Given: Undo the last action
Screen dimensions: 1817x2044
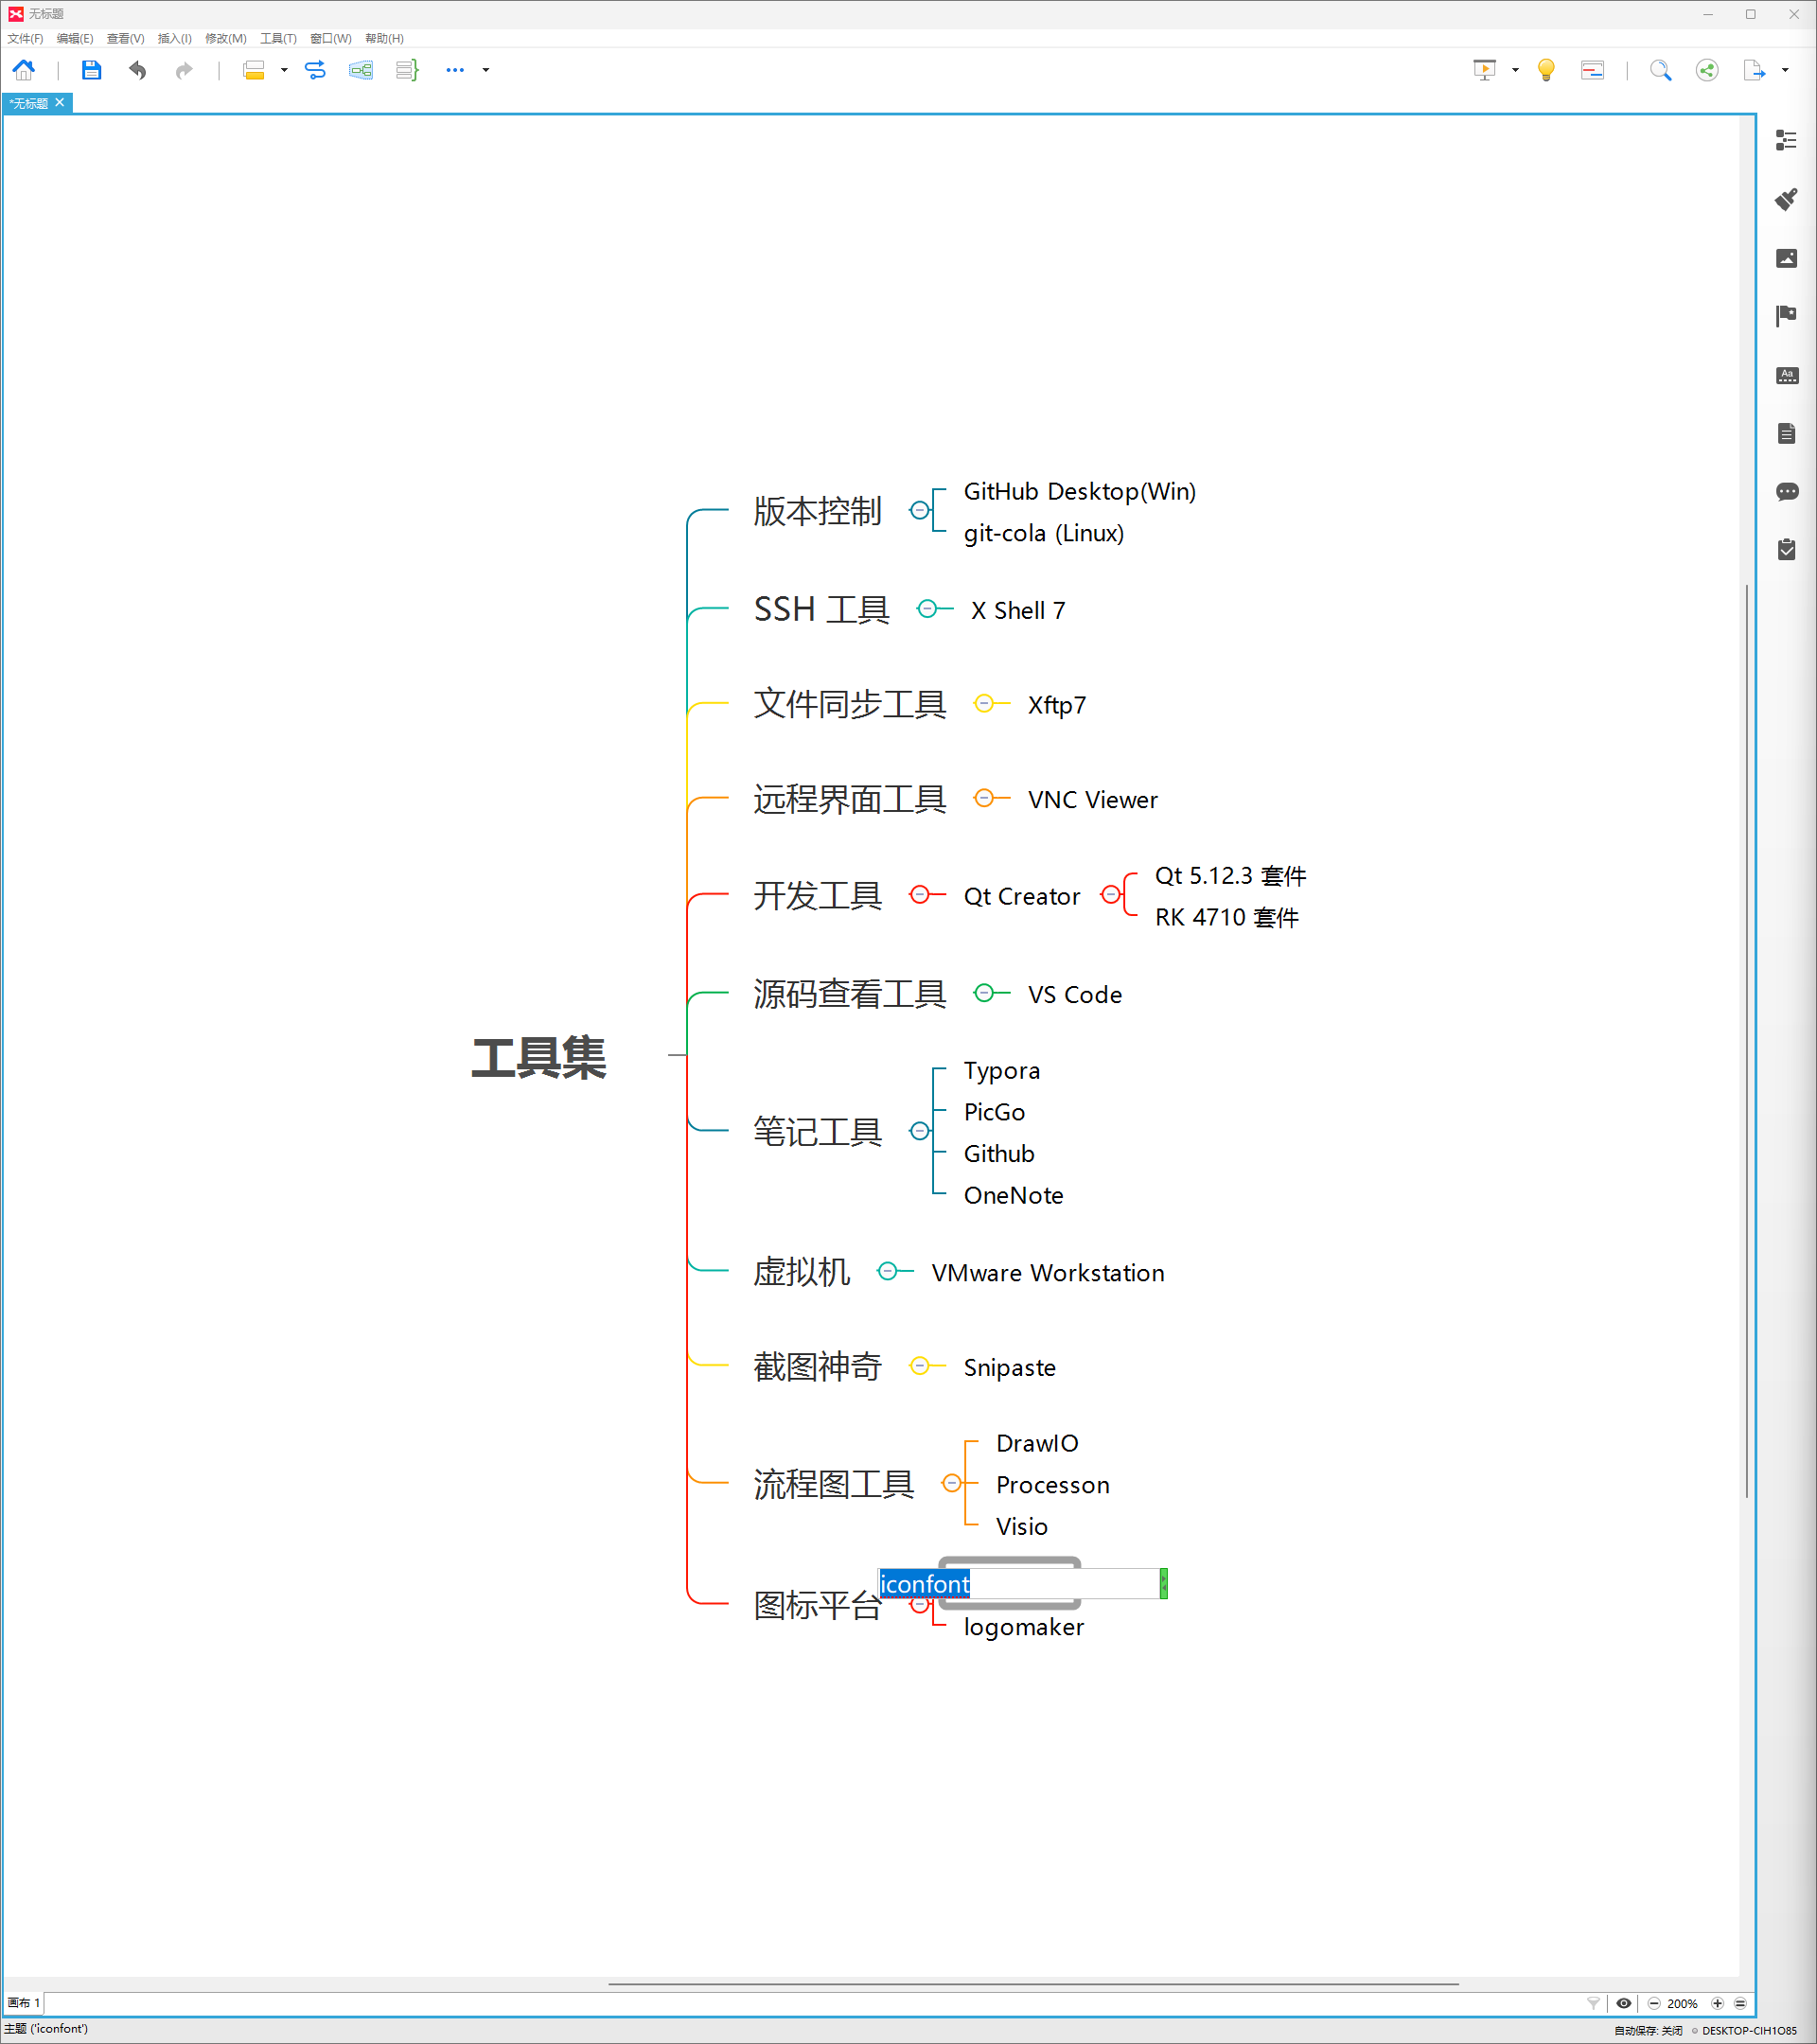Looking at the screenshot, I should [x=137, y=70].
